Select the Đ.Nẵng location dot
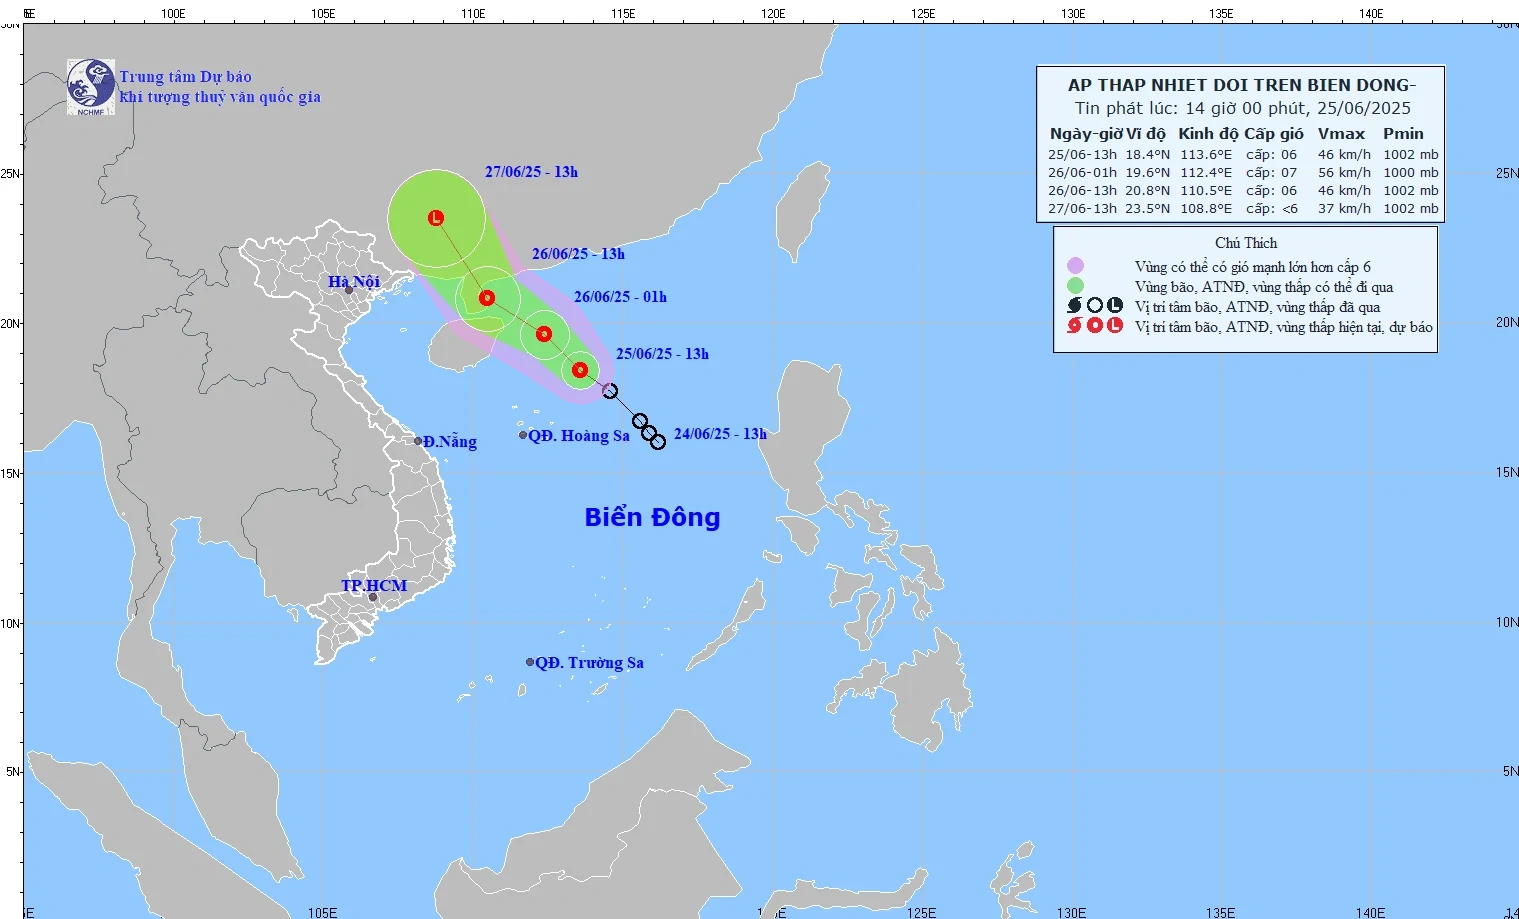 (x=418, y=441)
